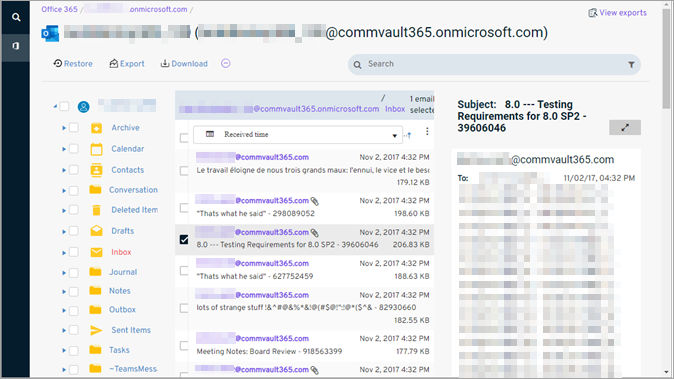Toggle sort direction arrow icon
This screenshot has height=379, width=674.
pyautogui.click(x=409, y=135)
